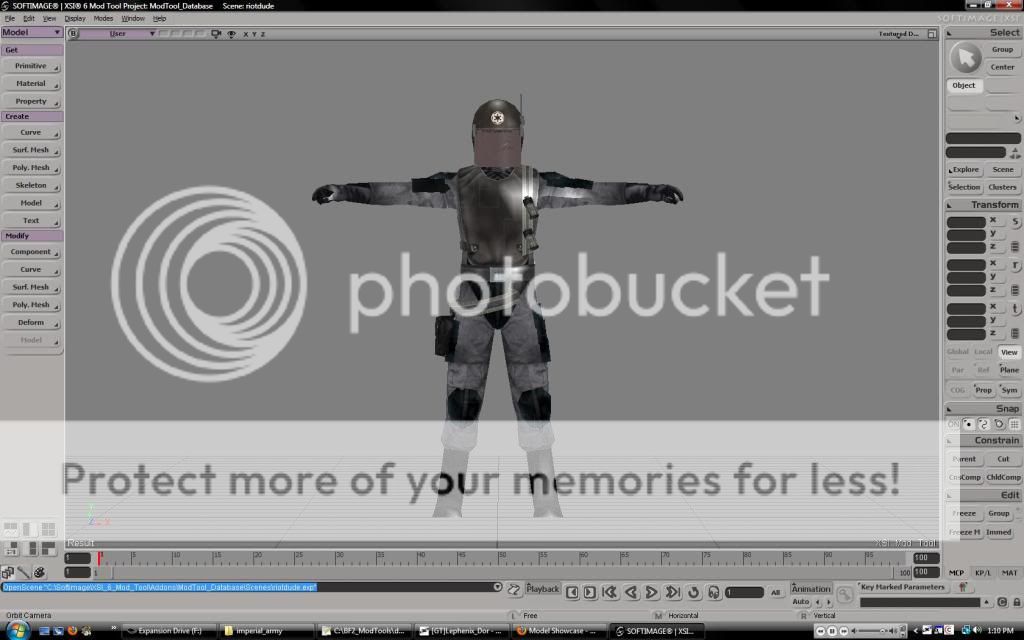
Task: Click the keyframe key icon
Action: [844, 594]
